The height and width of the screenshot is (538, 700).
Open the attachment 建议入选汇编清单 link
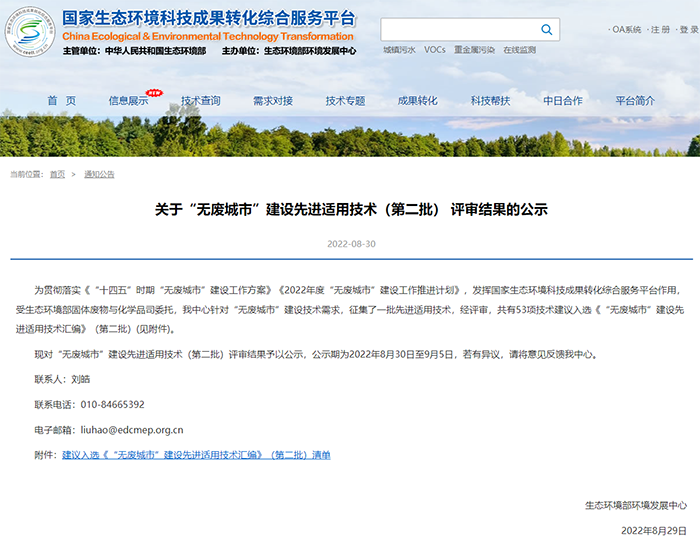tap(196, 455)
